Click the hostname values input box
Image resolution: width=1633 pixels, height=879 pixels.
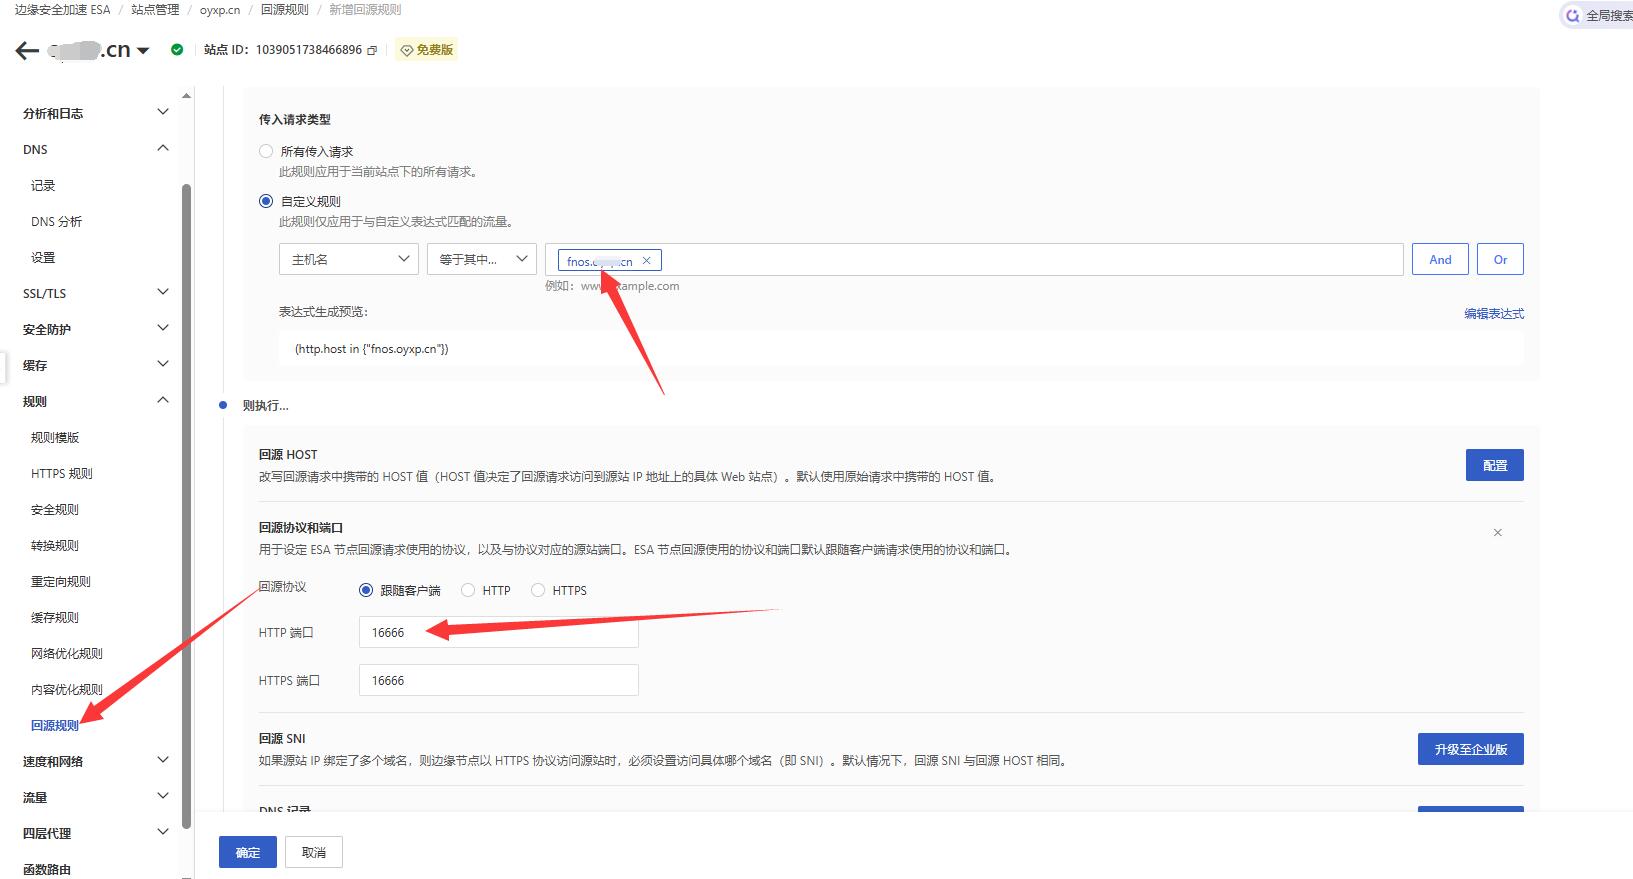[974, 259]
